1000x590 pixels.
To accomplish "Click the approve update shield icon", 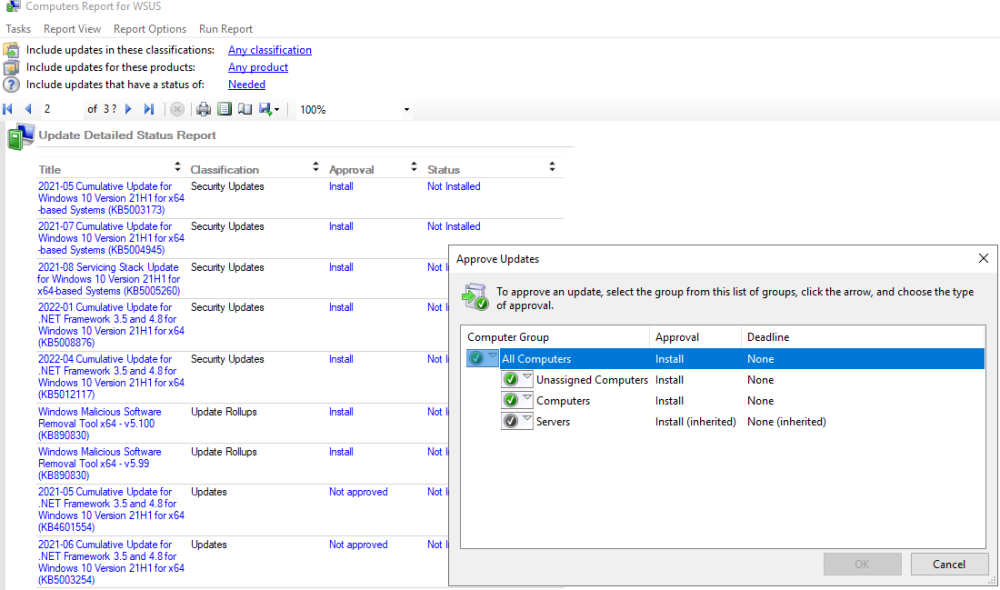I will (475, 297).
